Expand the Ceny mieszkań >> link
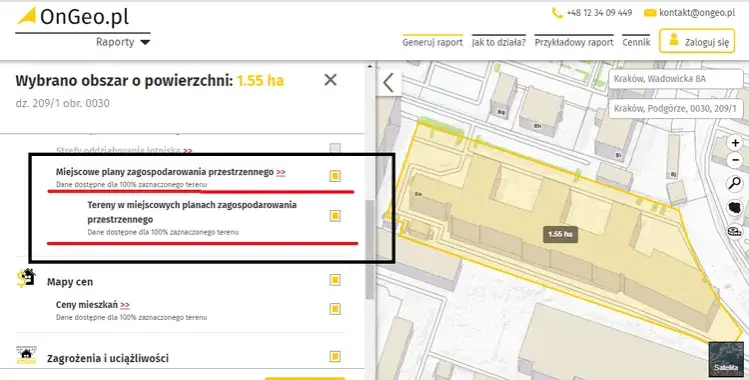The width and height of the screenshot is (749, 380). point(125,305)
